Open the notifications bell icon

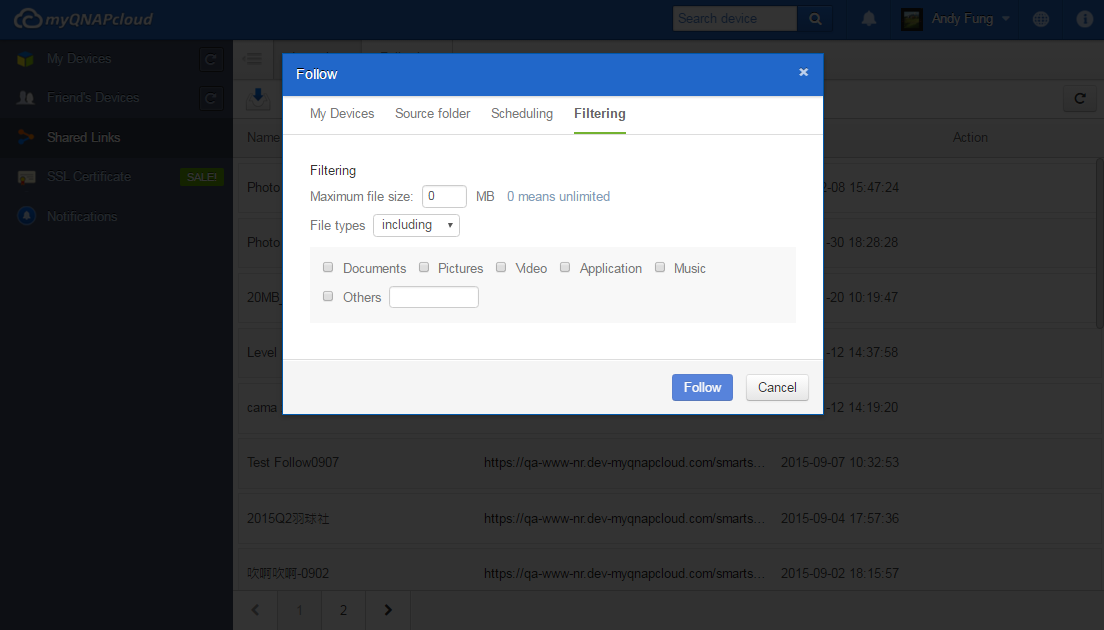coord(869,19)
